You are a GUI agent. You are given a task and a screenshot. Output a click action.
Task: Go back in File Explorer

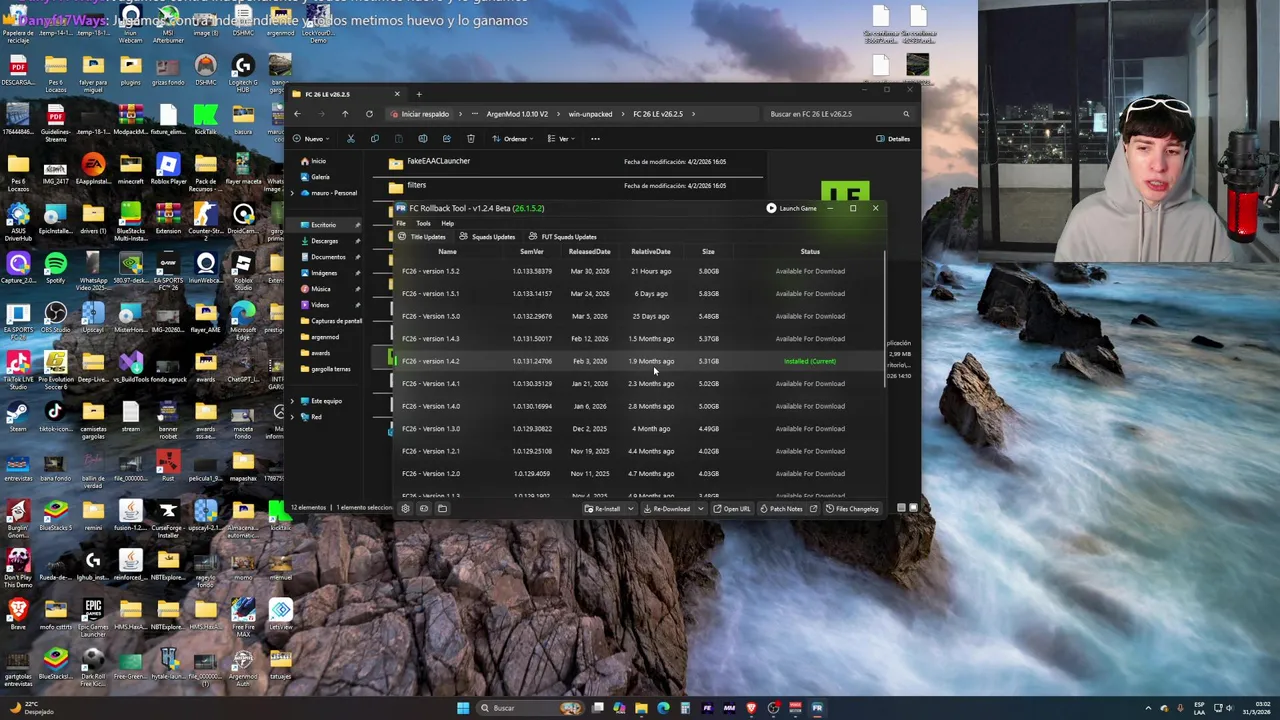(x=297, y=114)
